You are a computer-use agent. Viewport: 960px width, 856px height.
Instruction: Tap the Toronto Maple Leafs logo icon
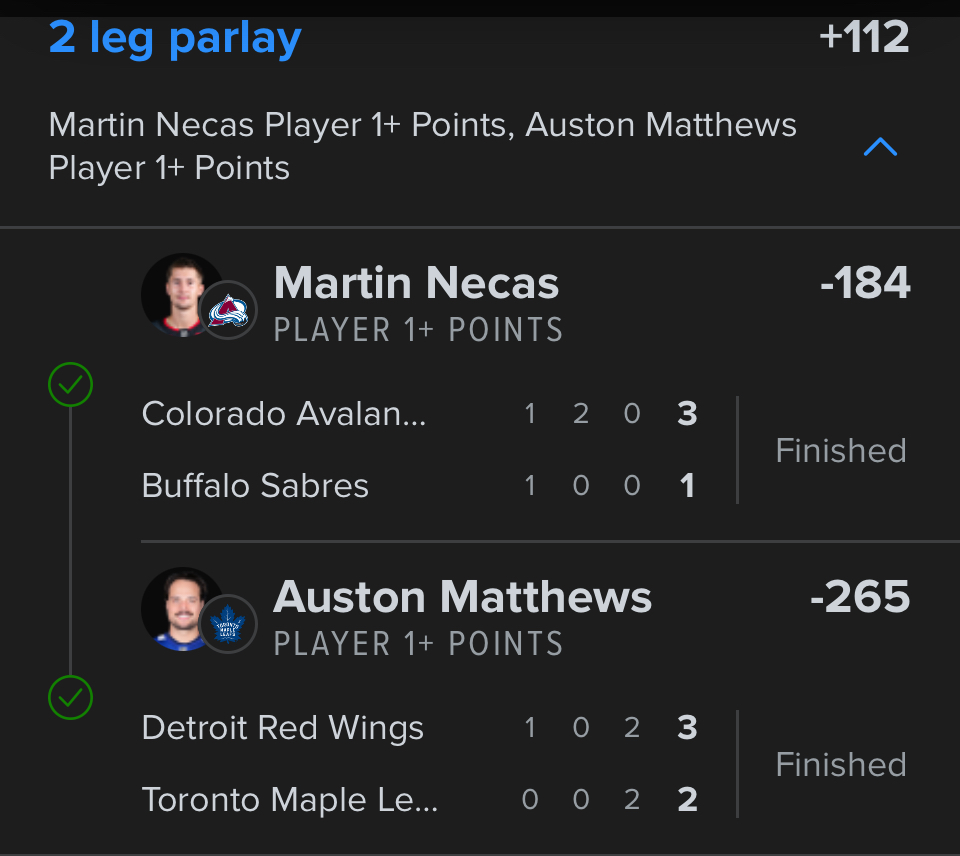point(230,624)
